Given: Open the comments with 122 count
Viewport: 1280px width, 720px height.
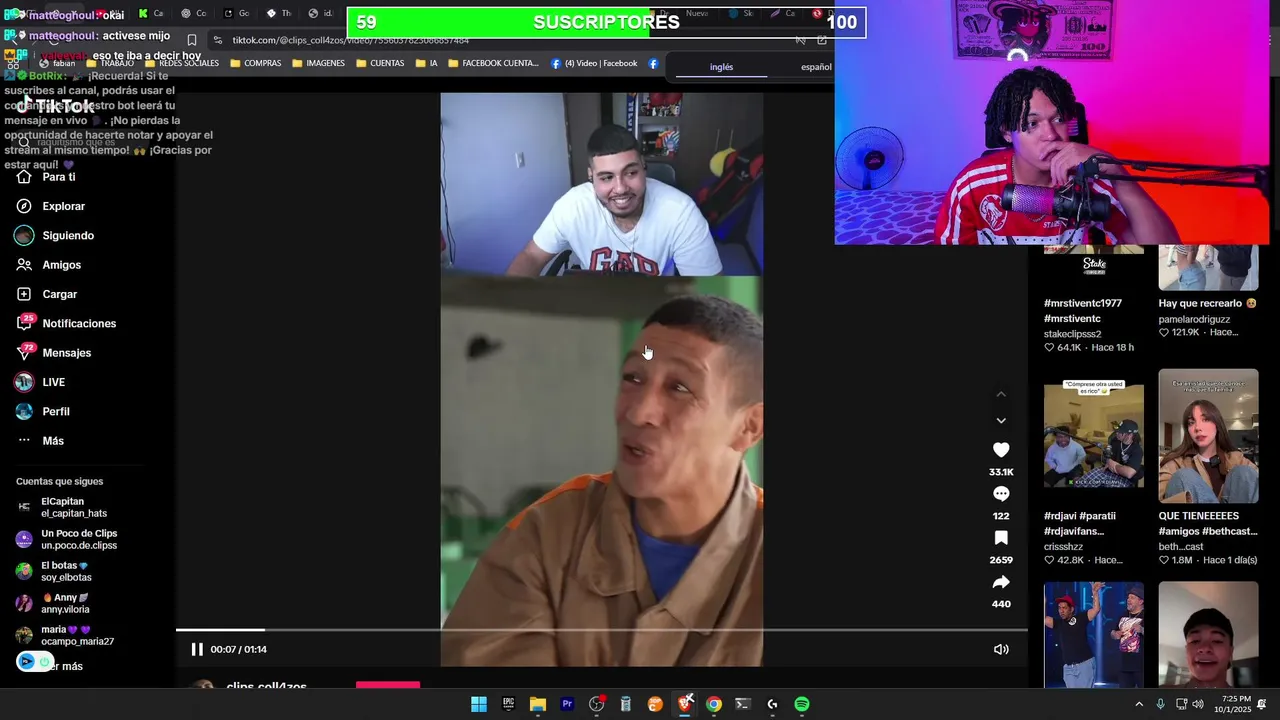Looking at the screenshot, I should click(x=1001, y=494).
